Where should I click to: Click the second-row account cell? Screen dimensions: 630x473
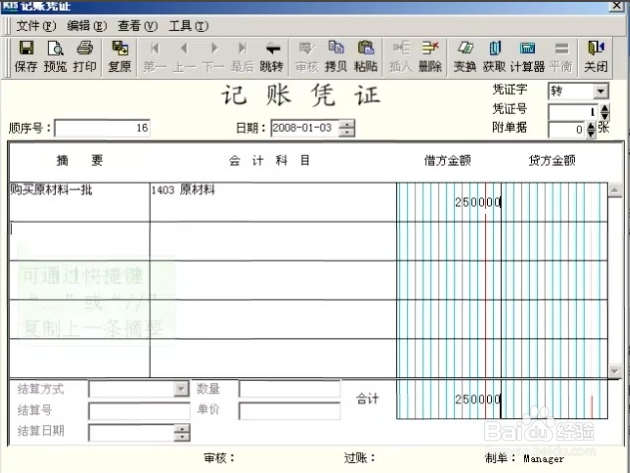[x=273, y=241]
